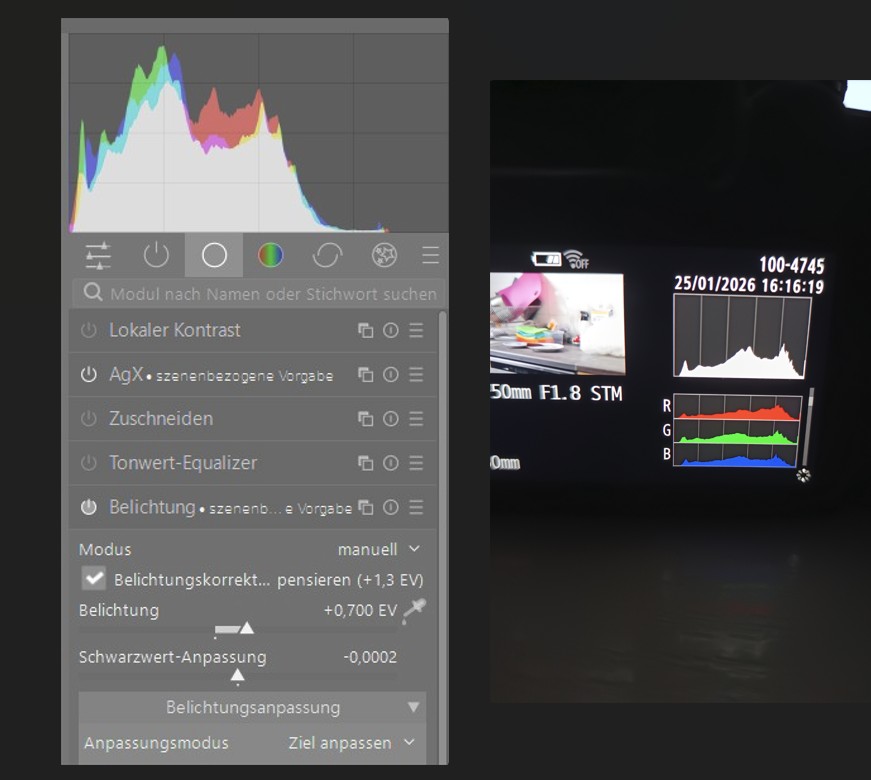The image size is (871, 780).
Task: Reset the AgX module parameters
Action: click(x=390, y=375)
